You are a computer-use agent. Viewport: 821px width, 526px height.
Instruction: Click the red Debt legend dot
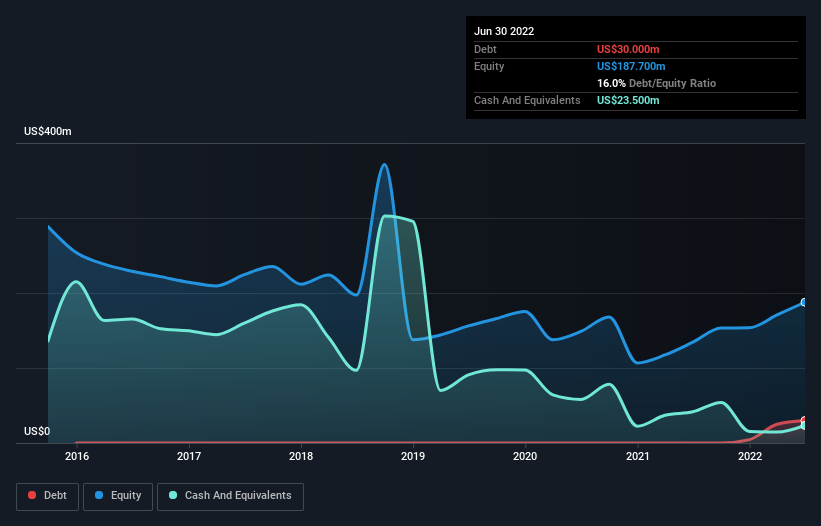32,495
